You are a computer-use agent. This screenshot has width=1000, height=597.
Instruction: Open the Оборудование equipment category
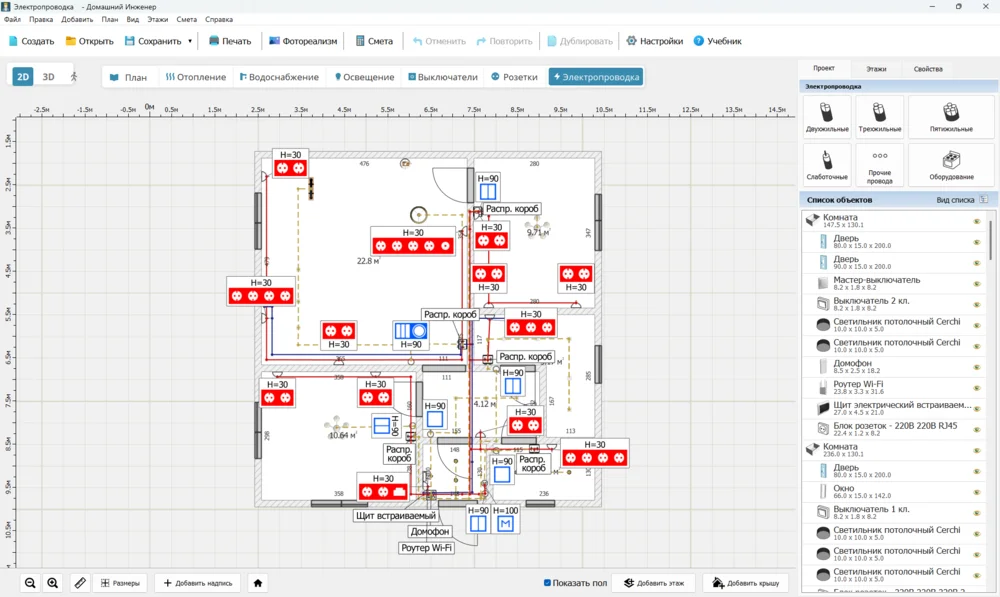click(x=951, y=164)
